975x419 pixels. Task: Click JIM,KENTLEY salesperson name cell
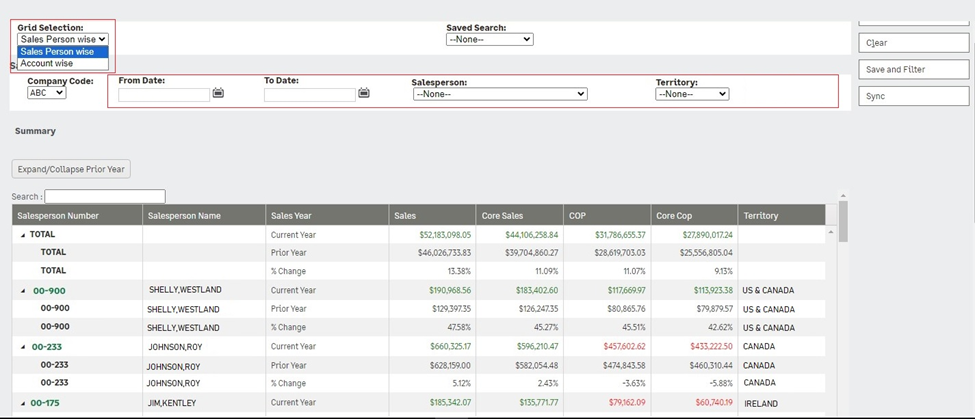tap(172, 403)
